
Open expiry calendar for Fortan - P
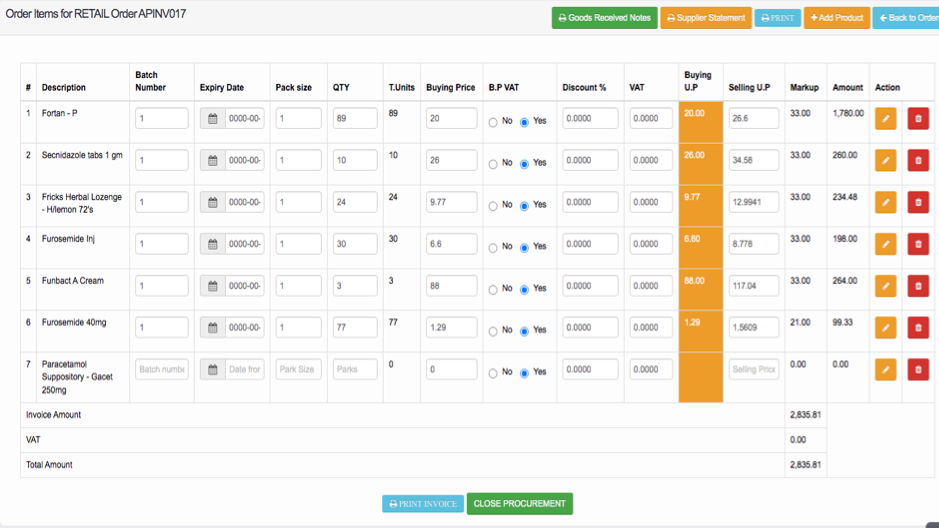(213, 119)
